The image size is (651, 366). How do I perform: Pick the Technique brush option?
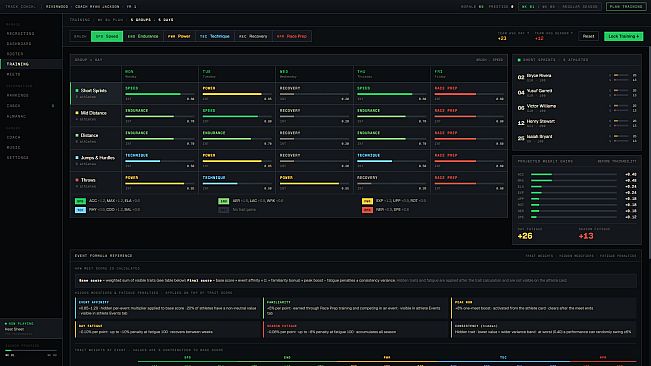[215, 37]
